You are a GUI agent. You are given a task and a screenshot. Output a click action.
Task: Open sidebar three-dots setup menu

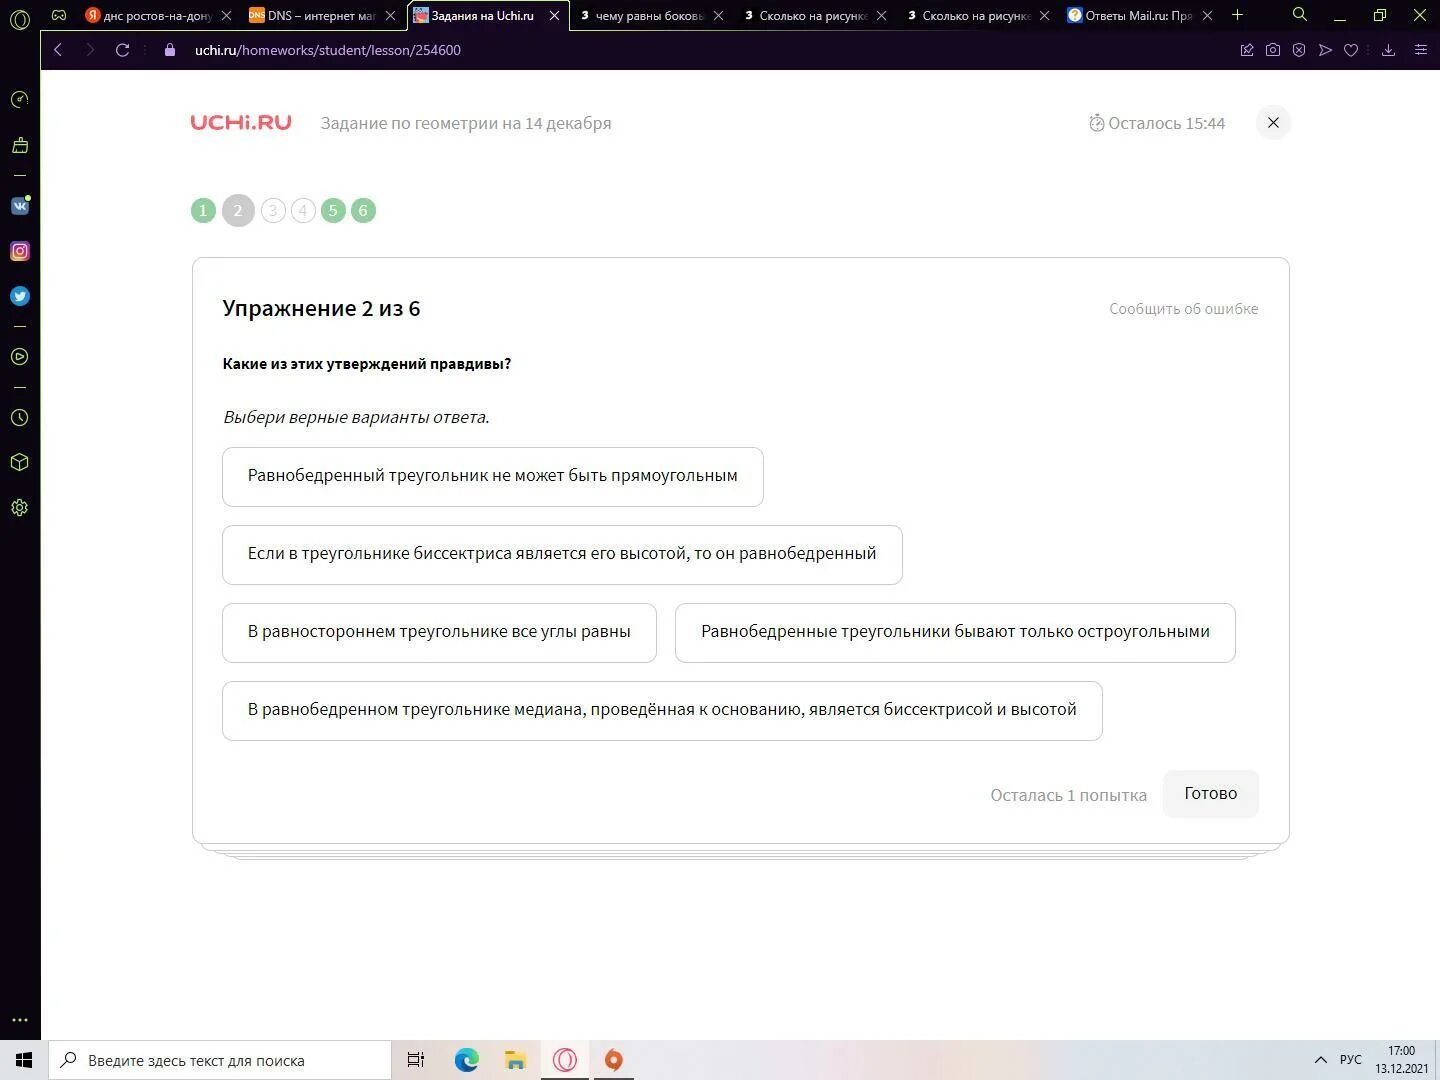(x=19, y=1020)
